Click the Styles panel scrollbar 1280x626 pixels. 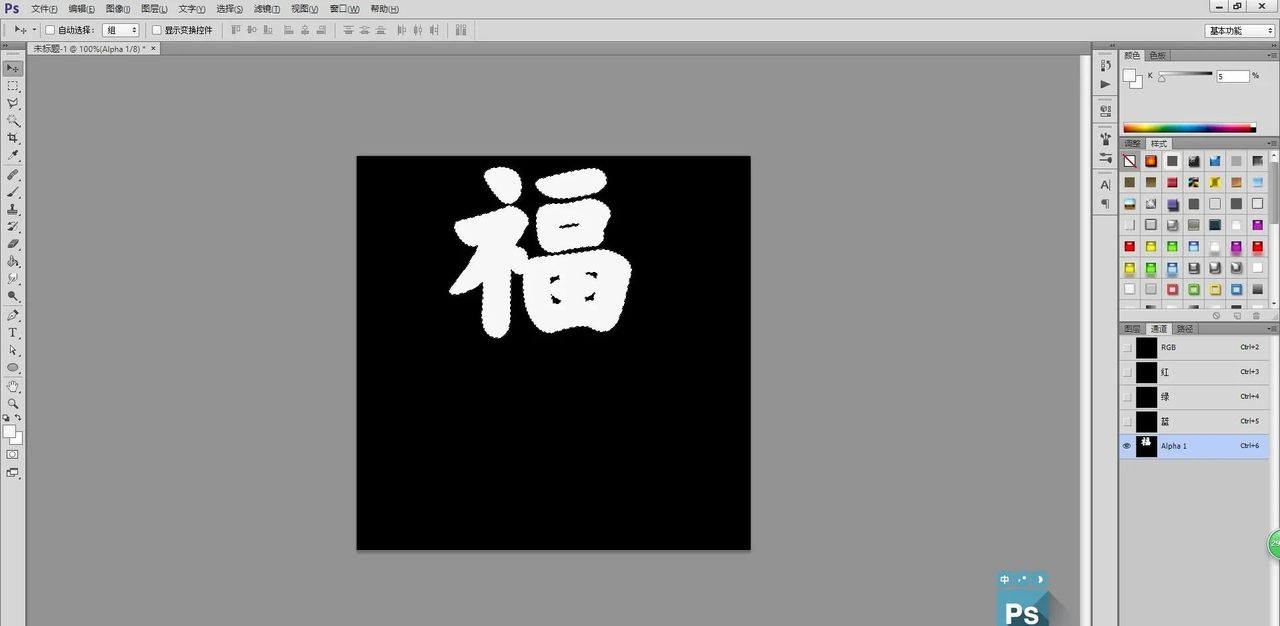1274,229
